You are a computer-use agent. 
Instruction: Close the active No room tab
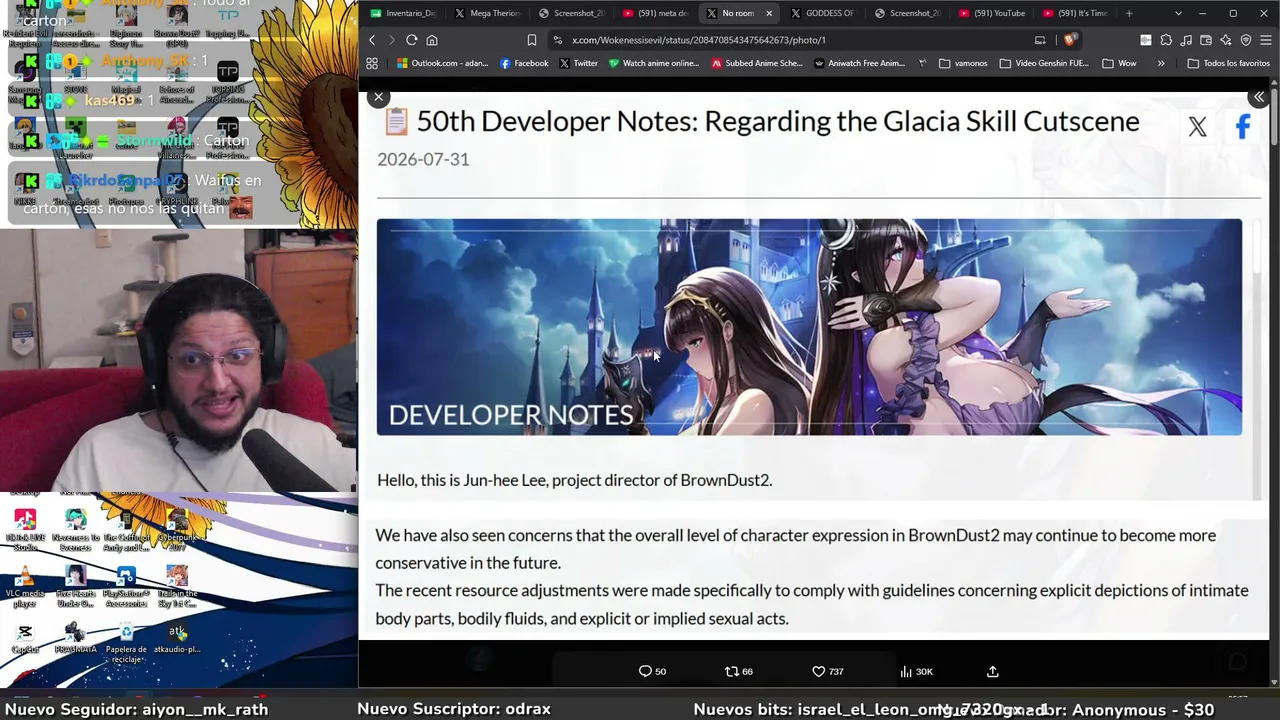pyautogui.click(x=769, y=13)
